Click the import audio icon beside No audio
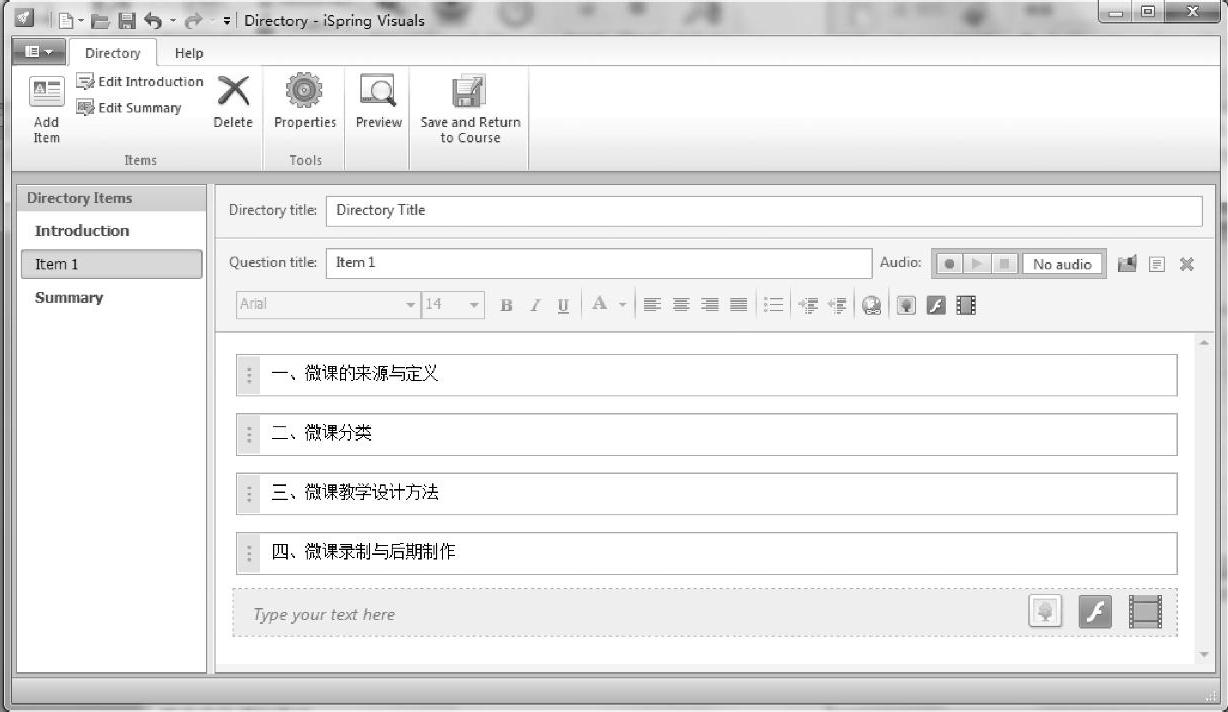The width and height of the screenshot is (1228, 712). click(1127, 264)
